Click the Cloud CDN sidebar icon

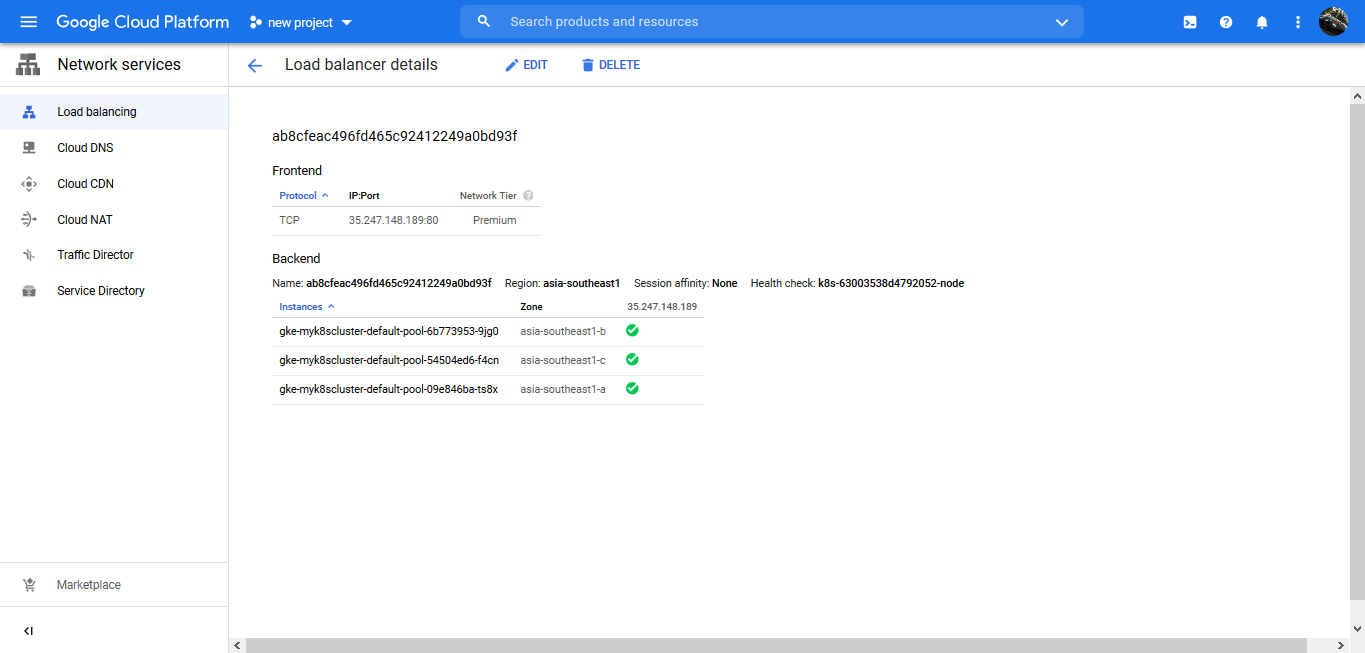(x=29, y=184)
